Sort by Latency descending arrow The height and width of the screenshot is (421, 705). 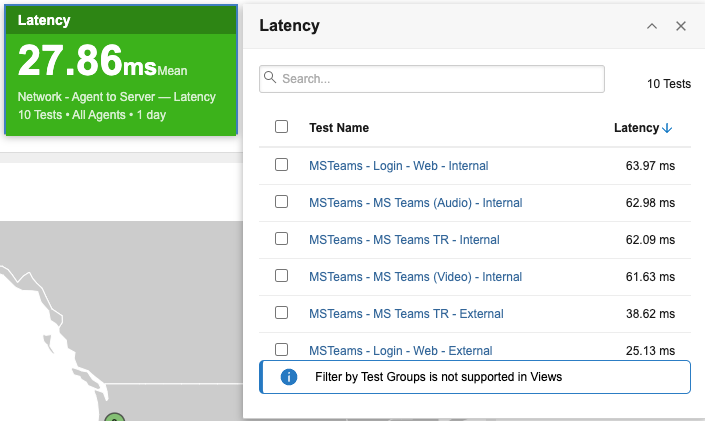click(667, 128)
